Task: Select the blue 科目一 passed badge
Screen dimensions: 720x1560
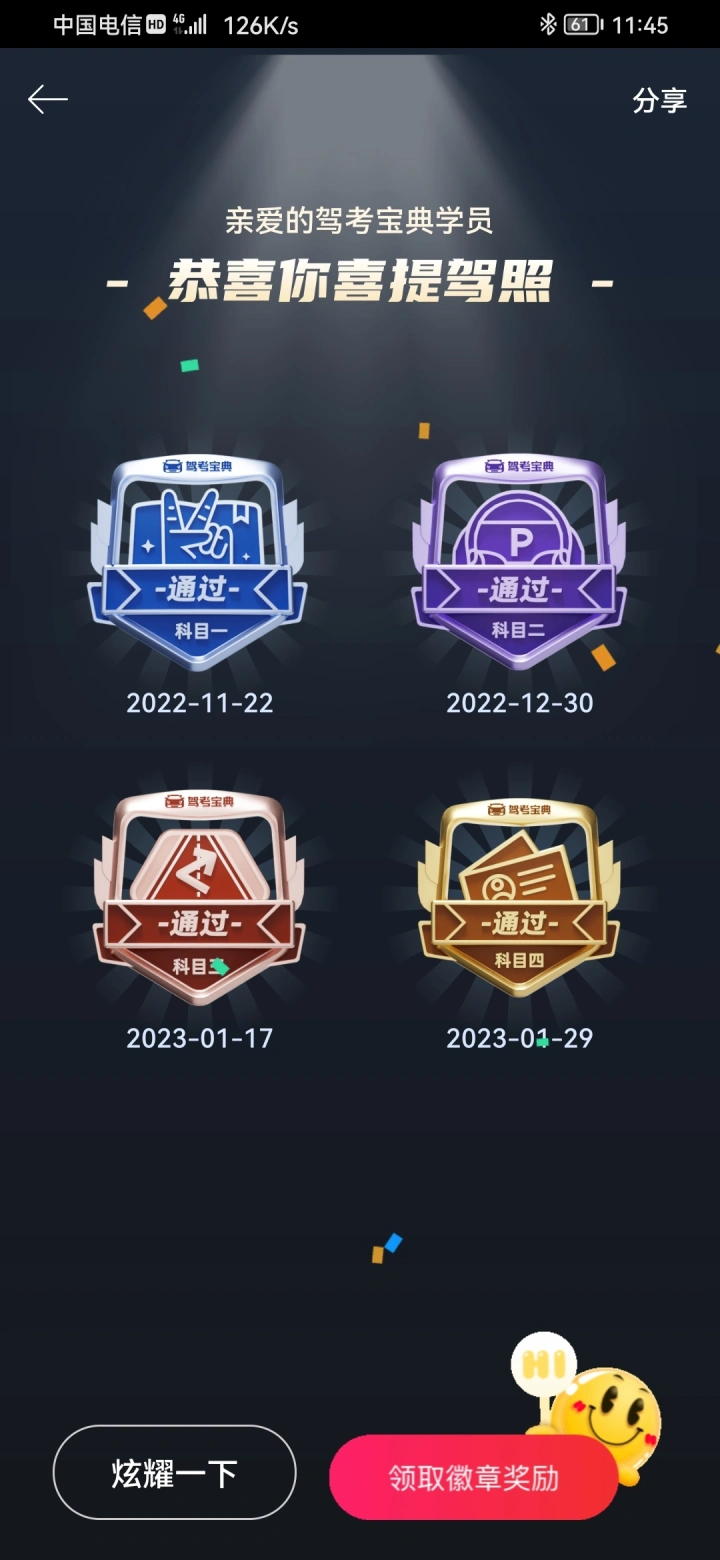Action: coord(198,562)
